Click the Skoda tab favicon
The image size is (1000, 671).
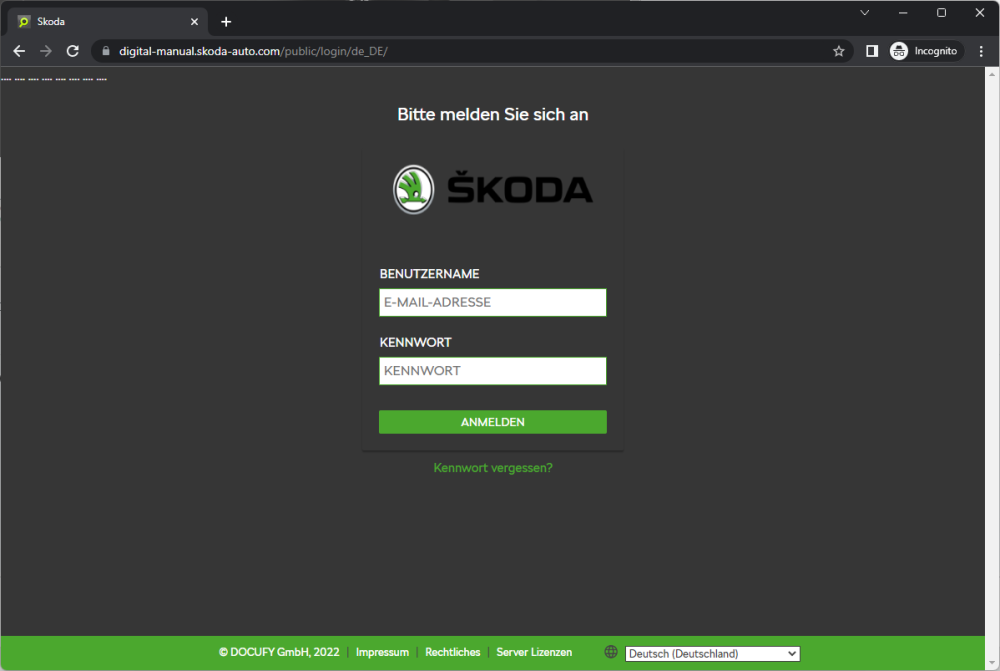pos(24,22)
